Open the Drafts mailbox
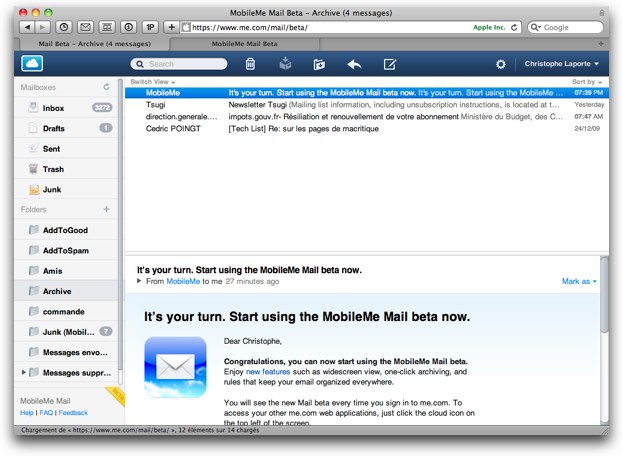Image resolution: width=622 pixels, height=456 pixels. point(66,128)
